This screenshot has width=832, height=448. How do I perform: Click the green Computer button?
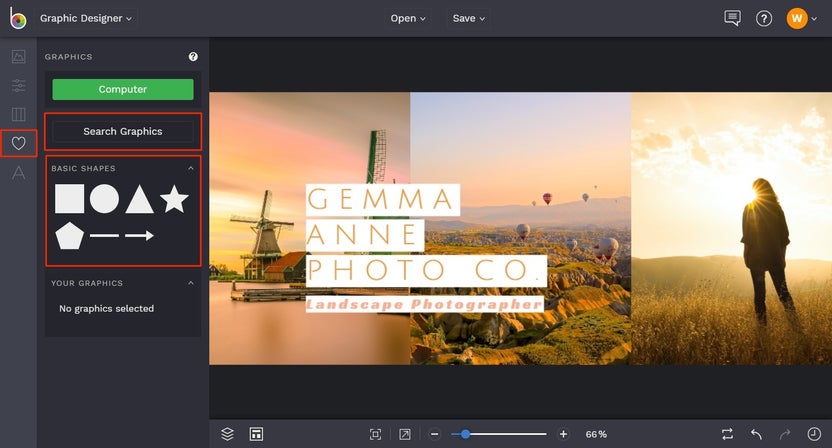click(x=123, y=90)
